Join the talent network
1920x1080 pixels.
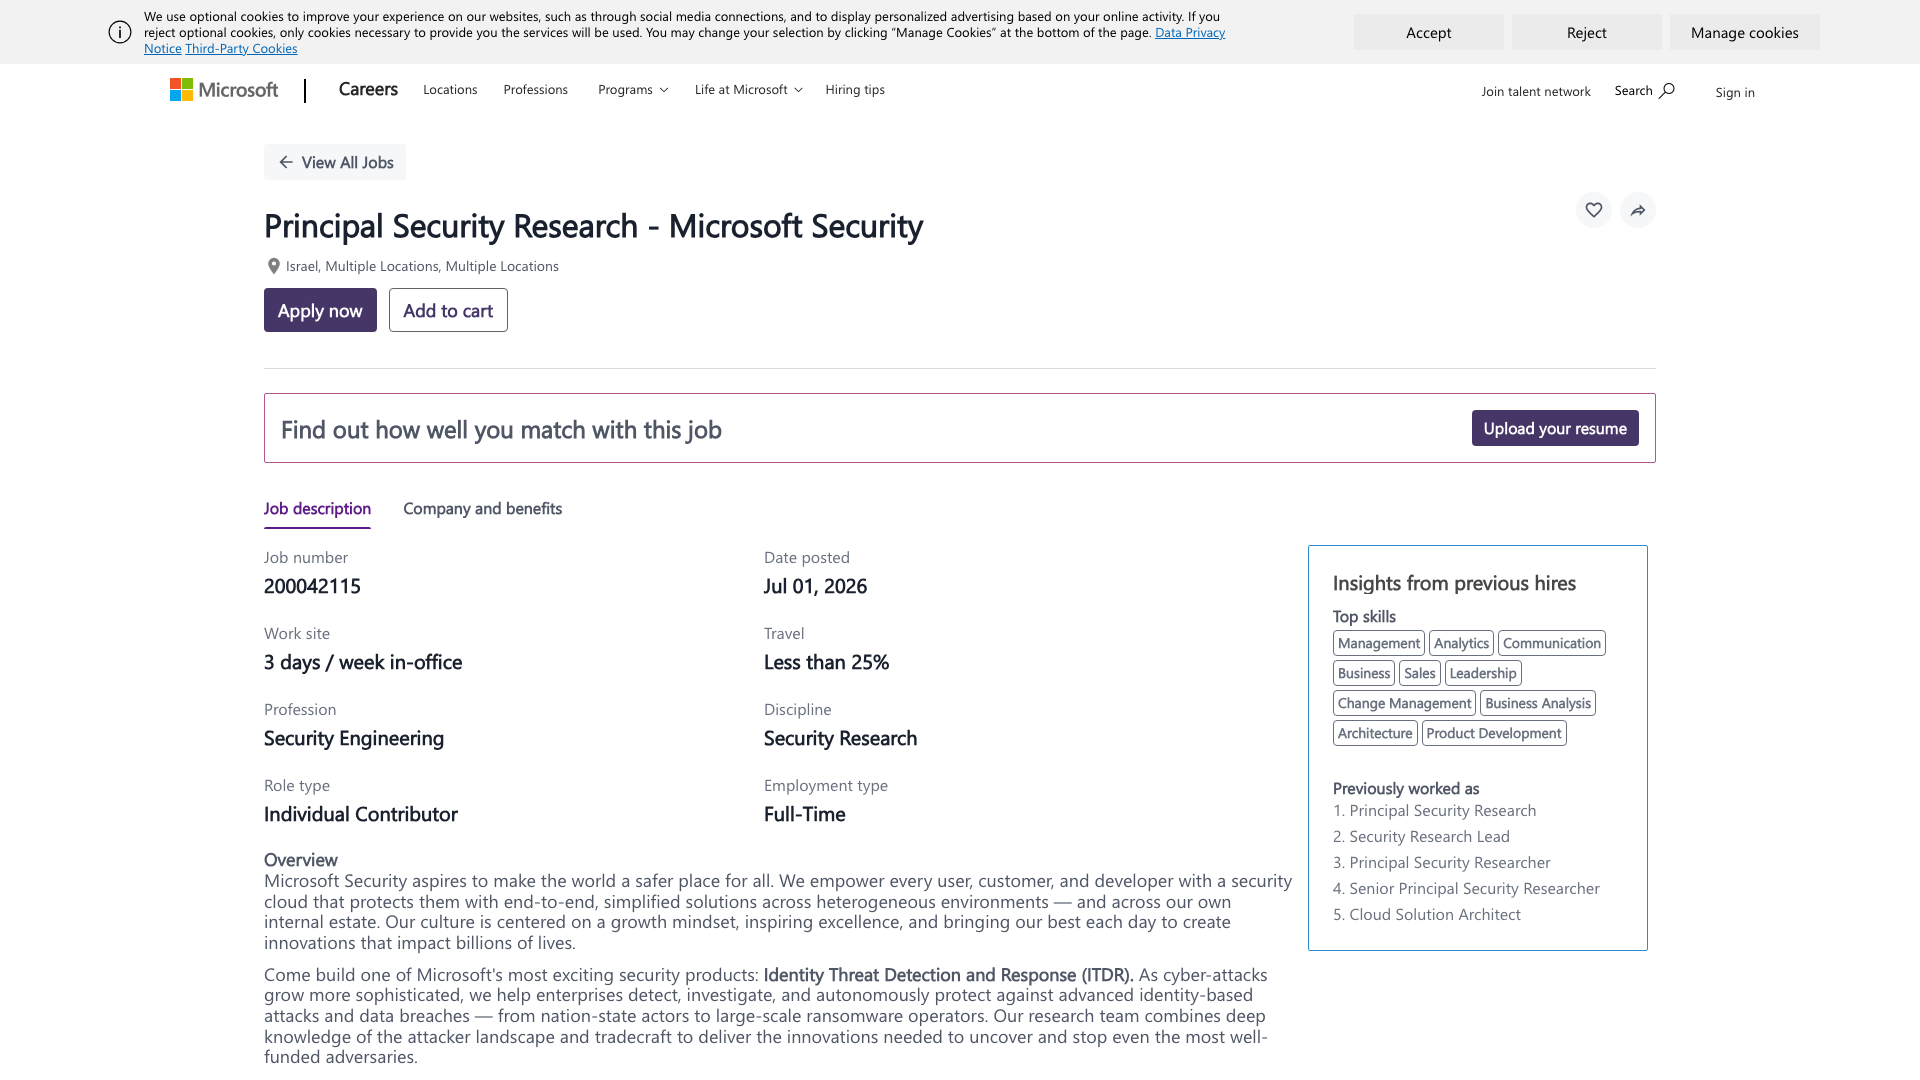(x=1536, y=91)
